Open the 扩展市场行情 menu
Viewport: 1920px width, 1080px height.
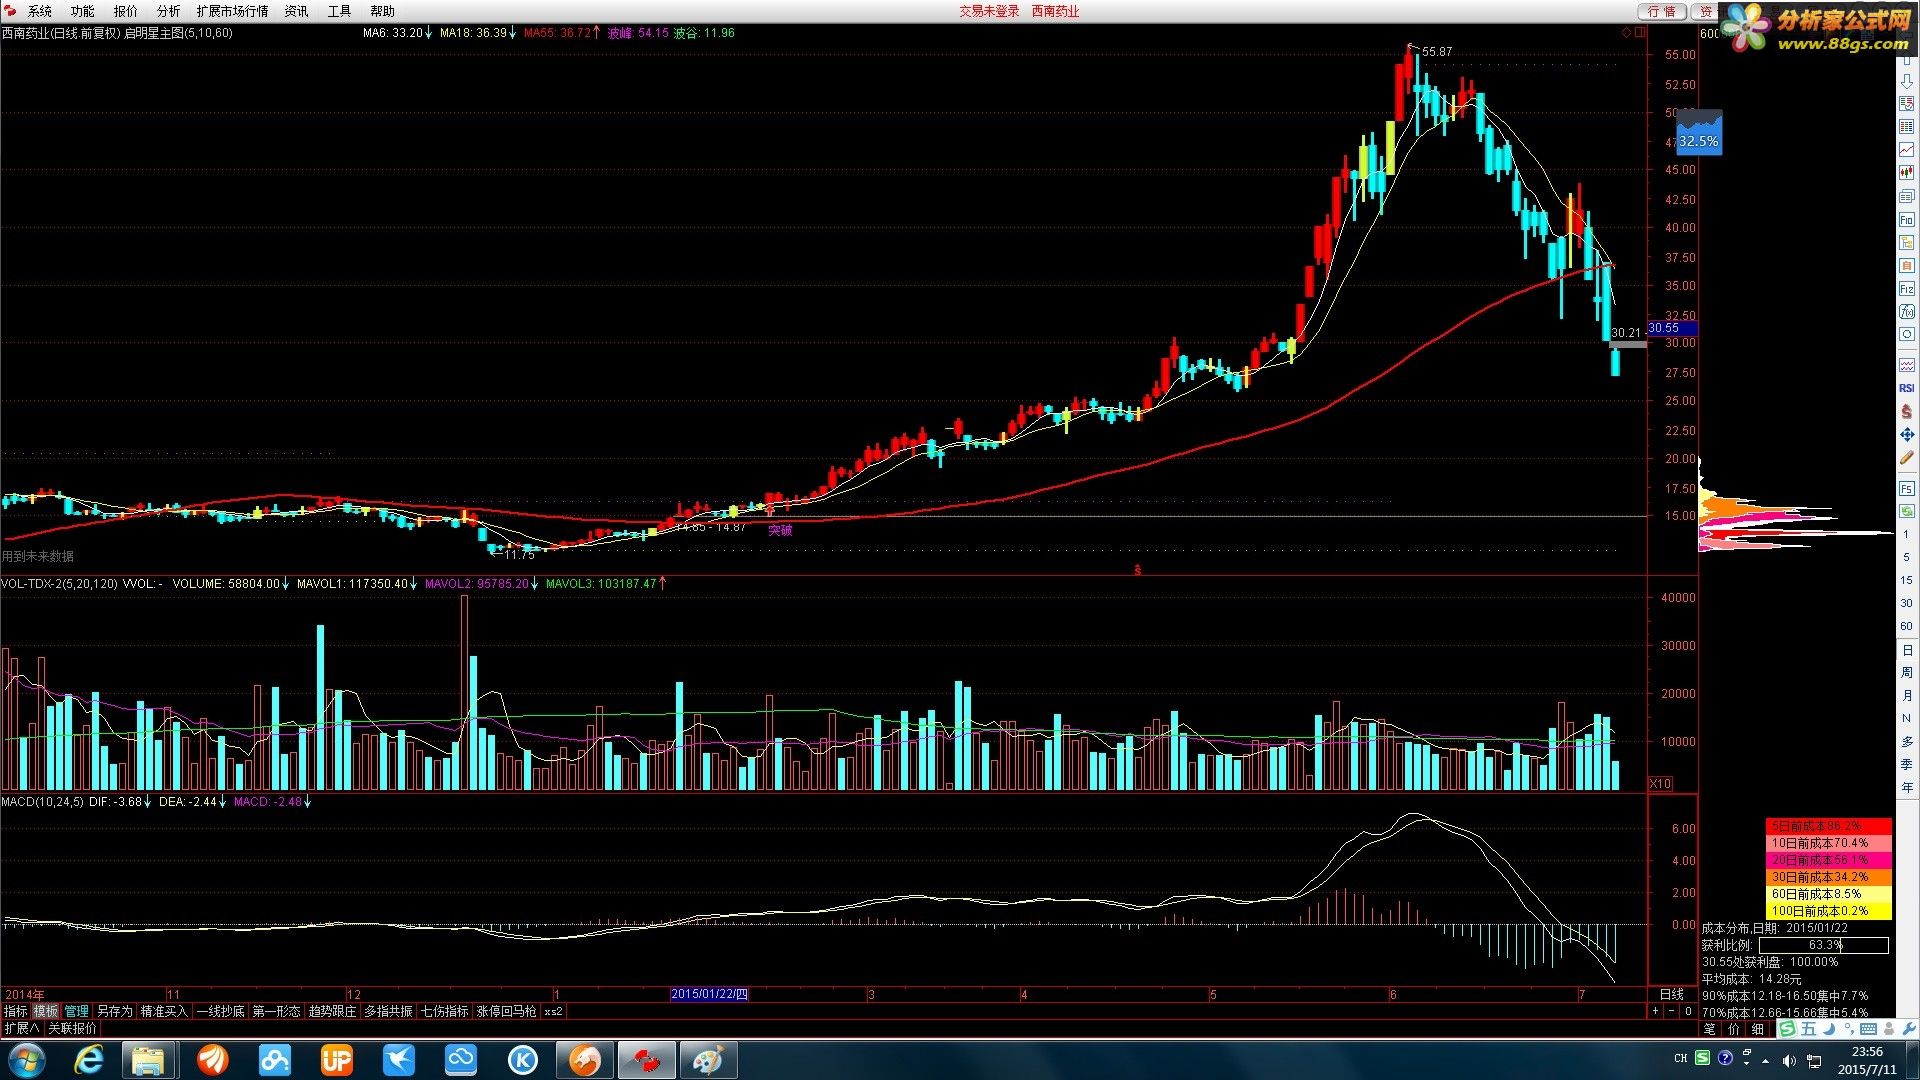click(x=233, y=11)
